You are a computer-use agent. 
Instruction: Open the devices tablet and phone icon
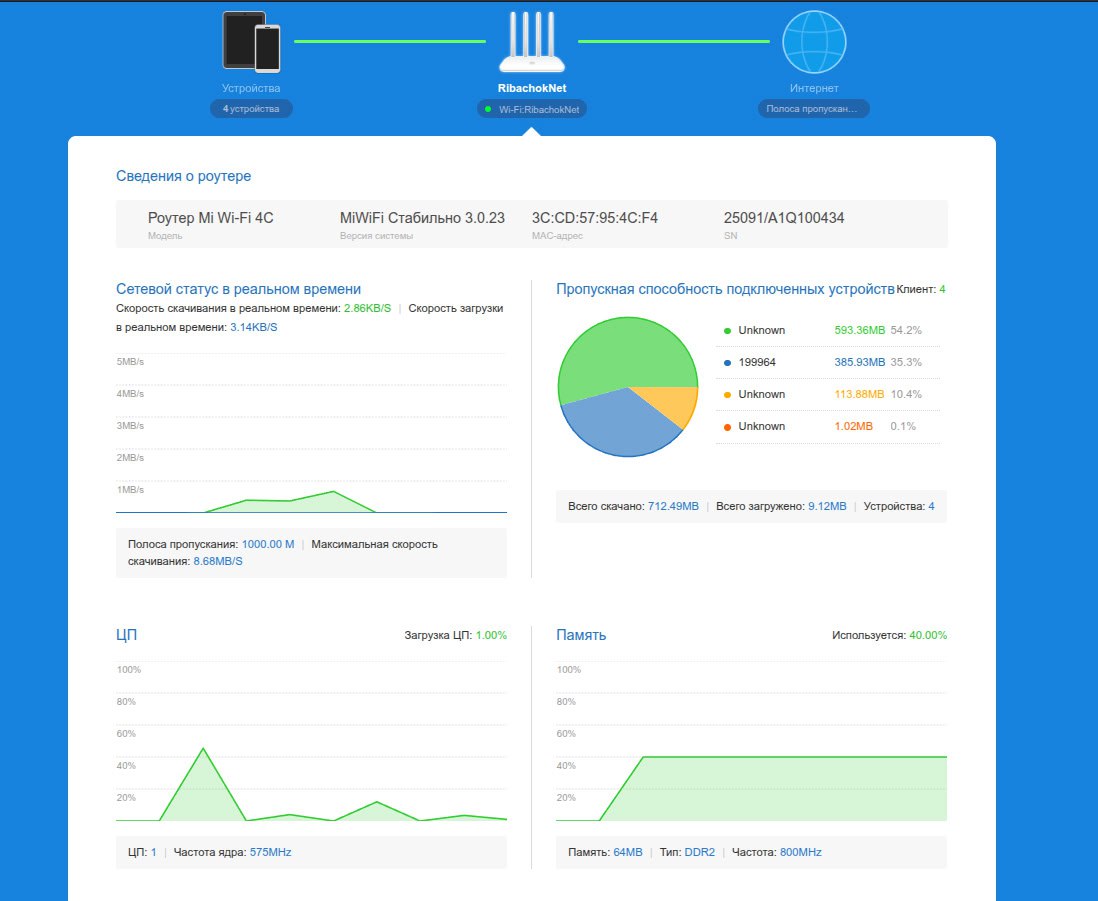pos(251,42)
